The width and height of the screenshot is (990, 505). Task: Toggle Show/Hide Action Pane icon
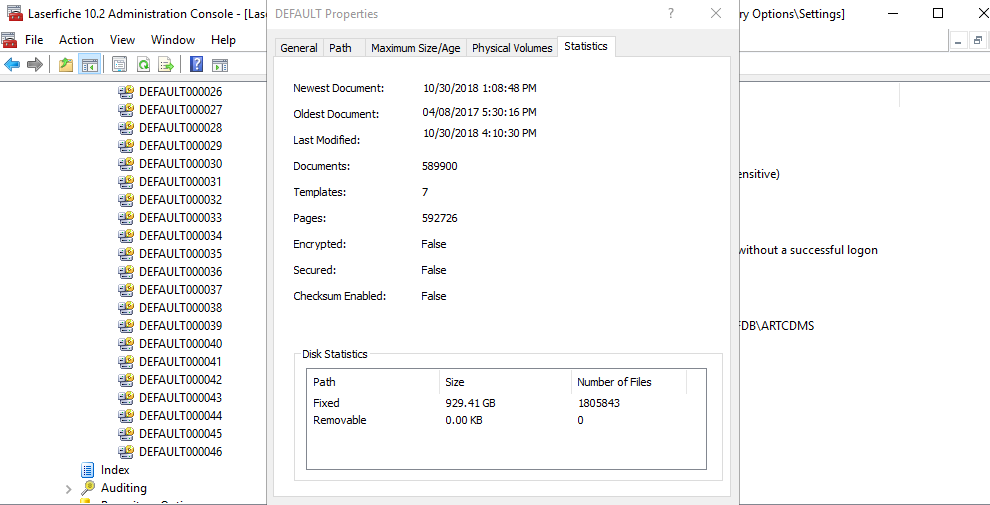coord(220,65)
